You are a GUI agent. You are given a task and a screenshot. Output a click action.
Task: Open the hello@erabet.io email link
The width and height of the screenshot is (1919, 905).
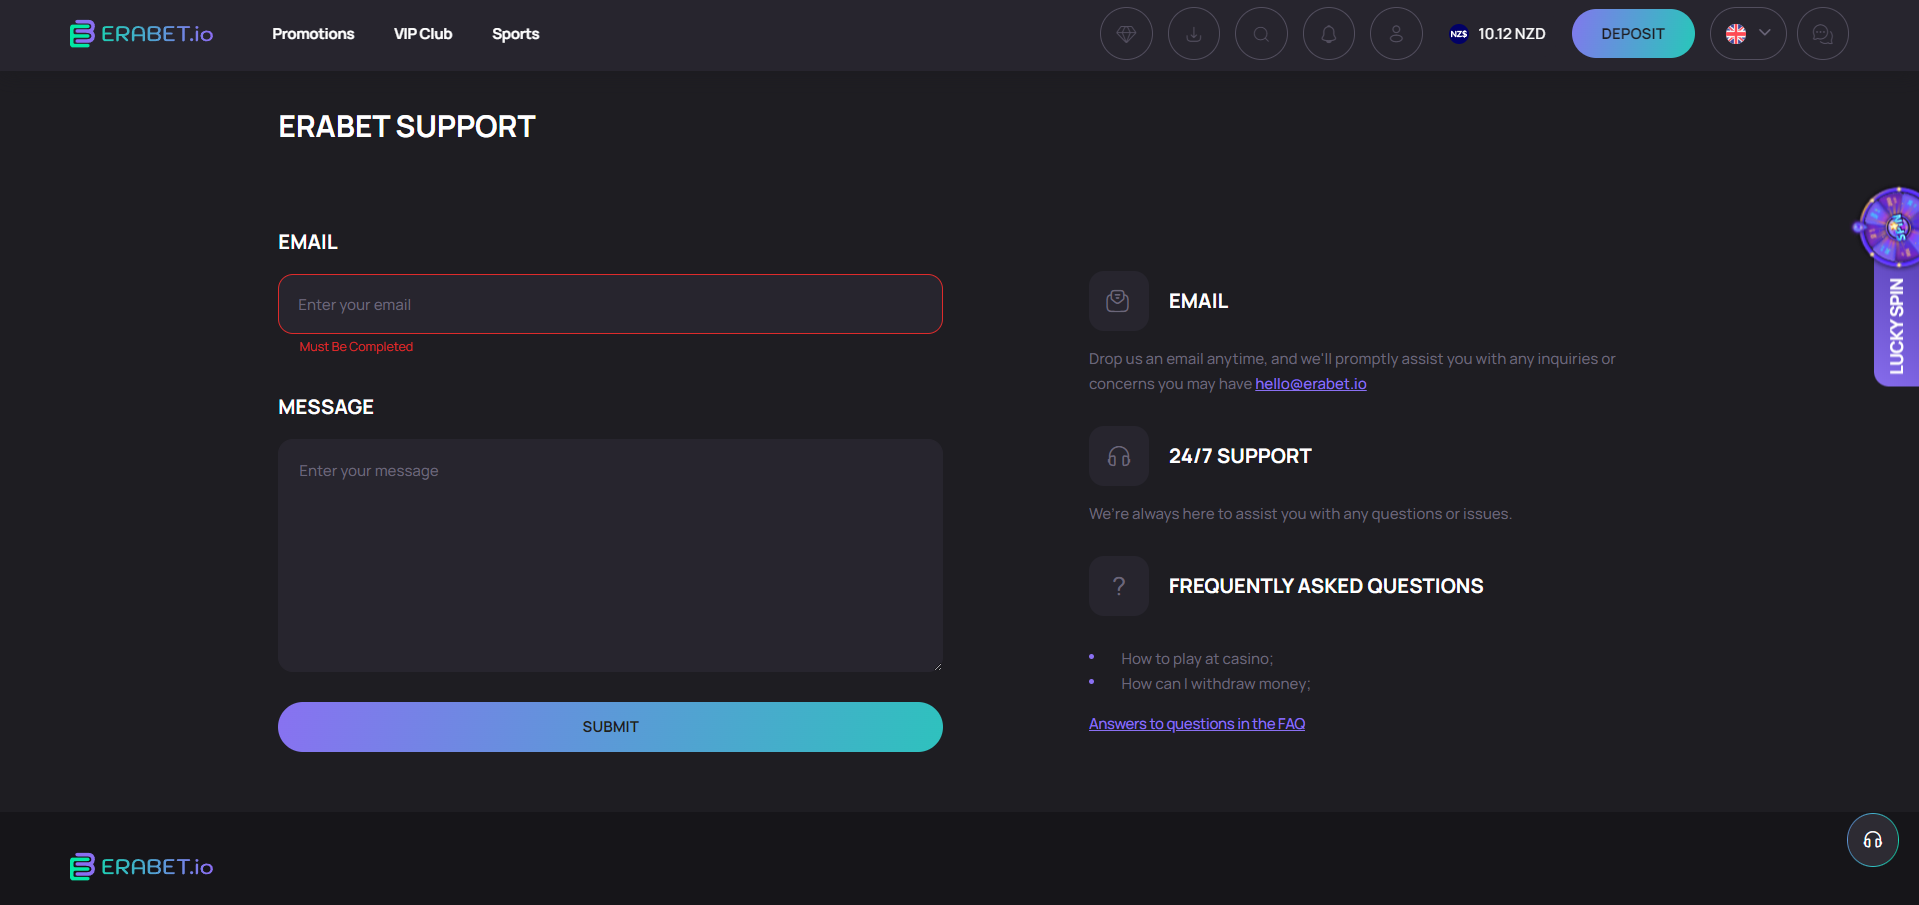(1311, 384)
